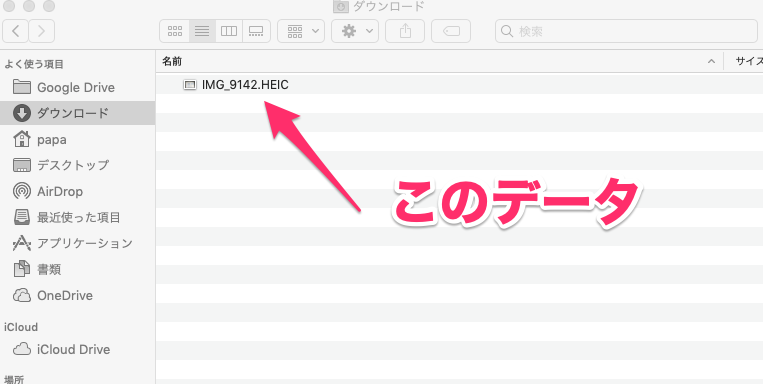Focus the 検索 search field

coord(626,32)
